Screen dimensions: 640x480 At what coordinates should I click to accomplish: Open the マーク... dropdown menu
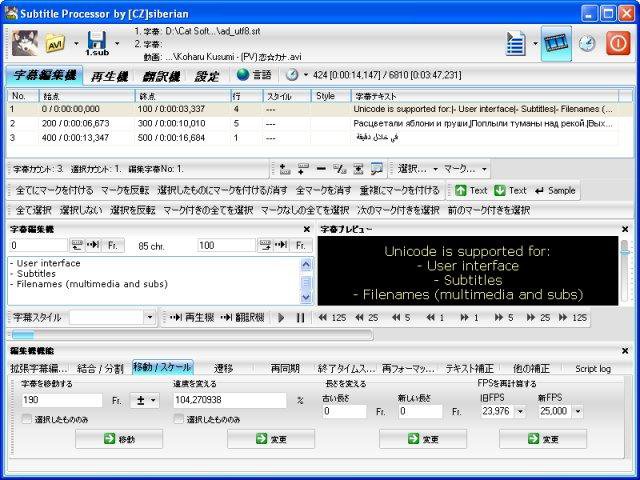[465, 169]
